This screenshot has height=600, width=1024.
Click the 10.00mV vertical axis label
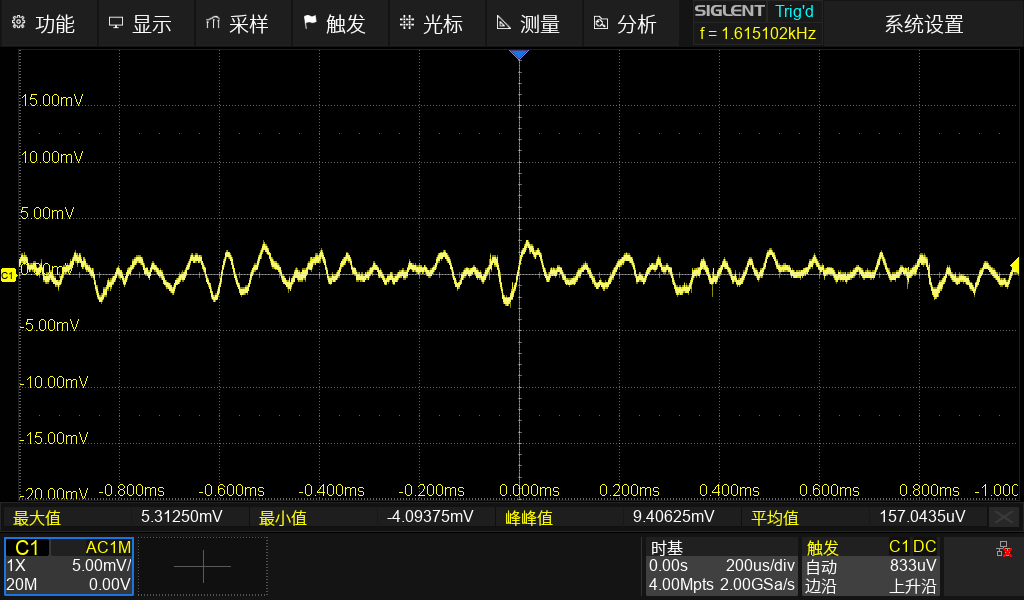(x=52, y=157)
